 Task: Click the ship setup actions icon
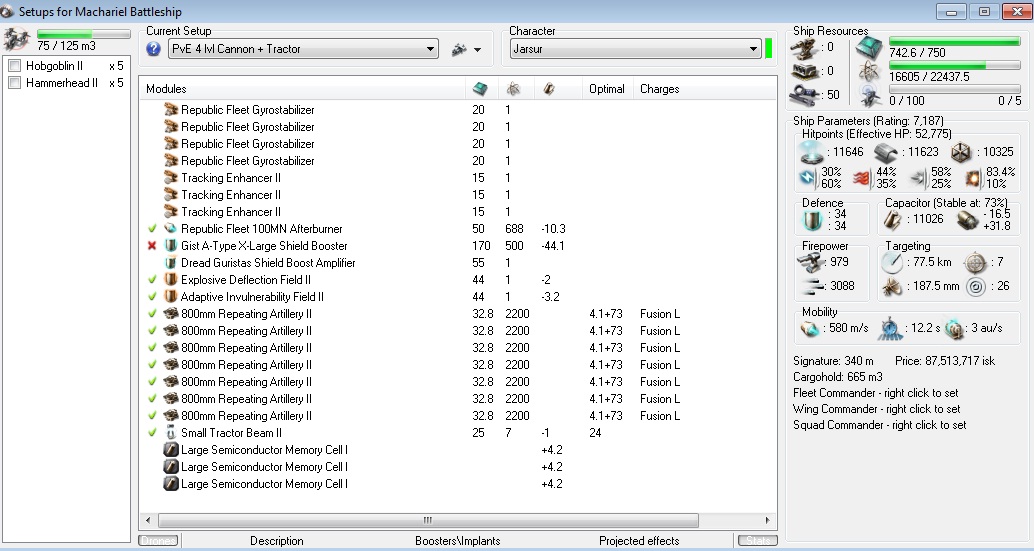pyautogui.click(x=460, y=49)
